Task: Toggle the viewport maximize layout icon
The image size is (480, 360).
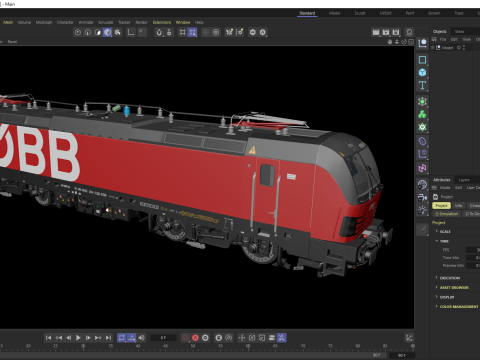Action: click(x=411, y=42)
